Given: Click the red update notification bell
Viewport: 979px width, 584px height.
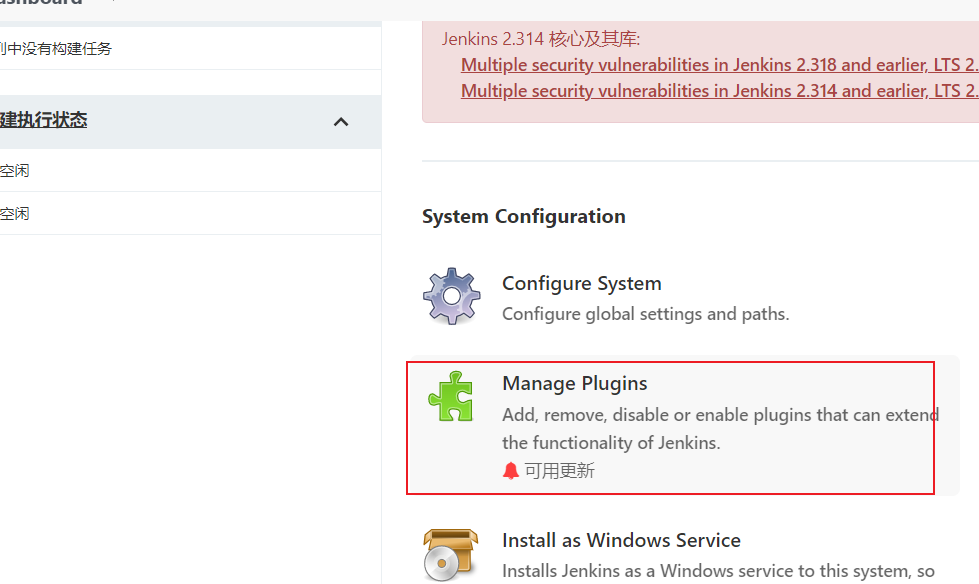Looking at the screenshot, I should 511,470.
